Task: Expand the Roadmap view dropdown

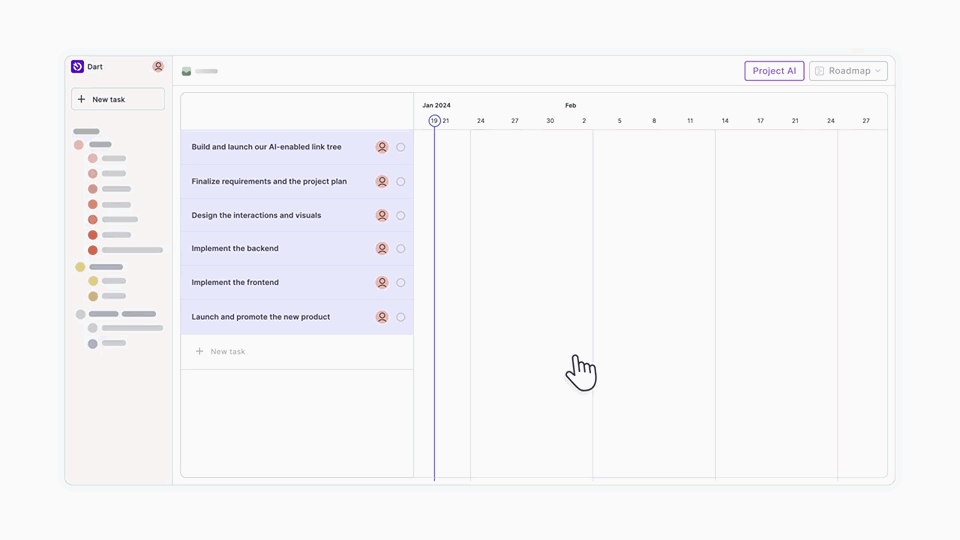Action: (848, 71)
